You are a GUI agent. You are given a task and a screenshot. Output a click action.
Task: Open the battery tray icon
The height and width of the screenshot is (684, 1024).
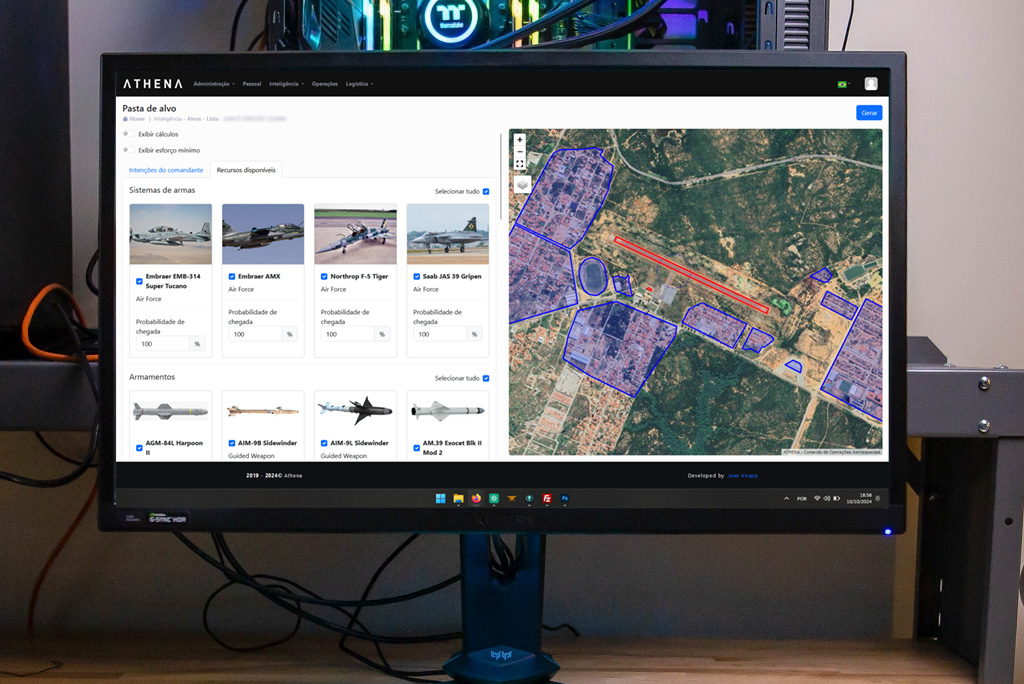(x=837, y=498)
